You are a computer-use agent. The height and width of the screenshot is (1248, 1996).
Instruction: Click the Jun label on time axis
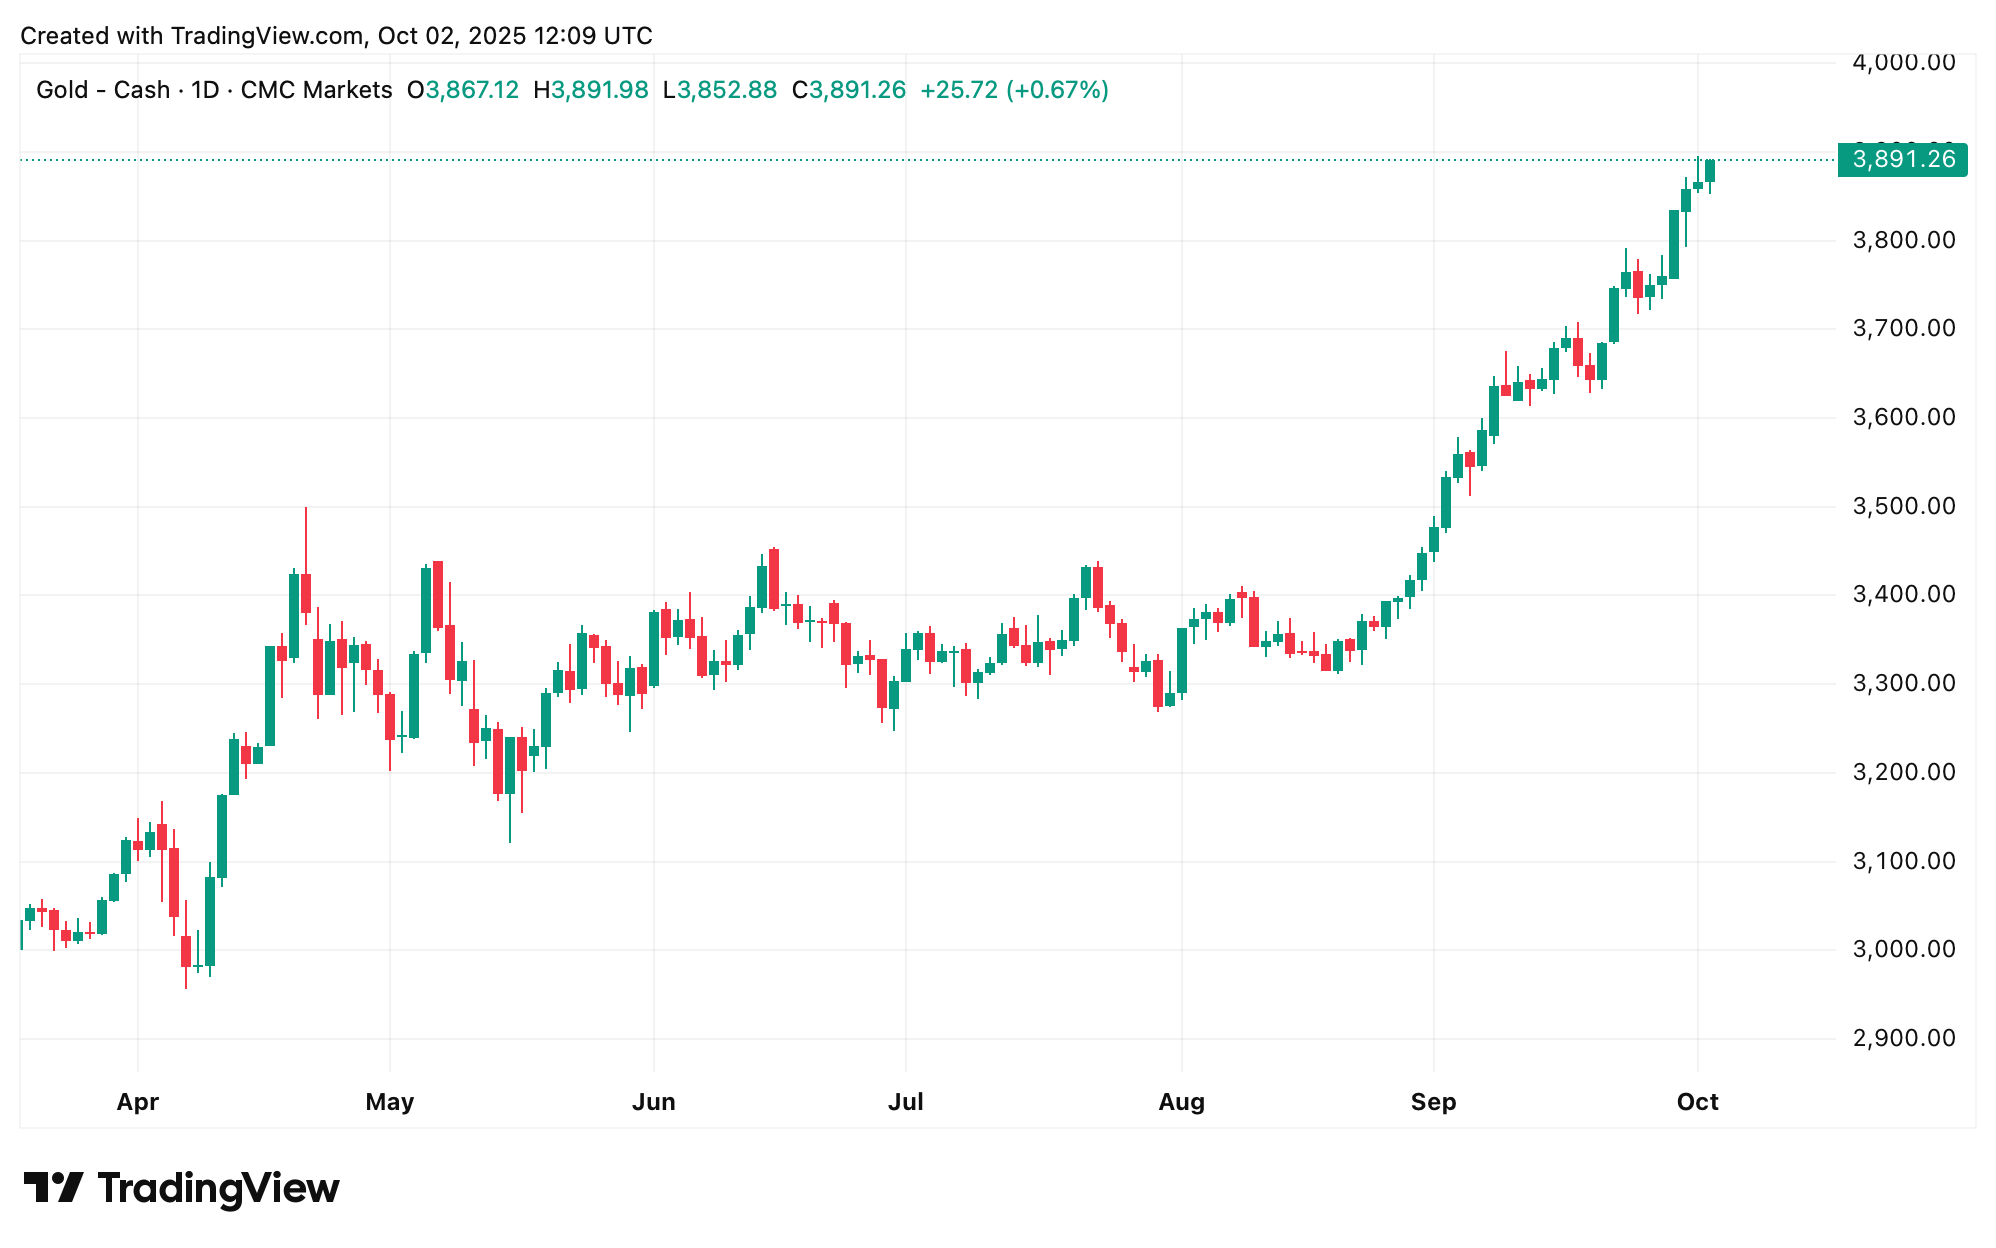pos(654,1102)
